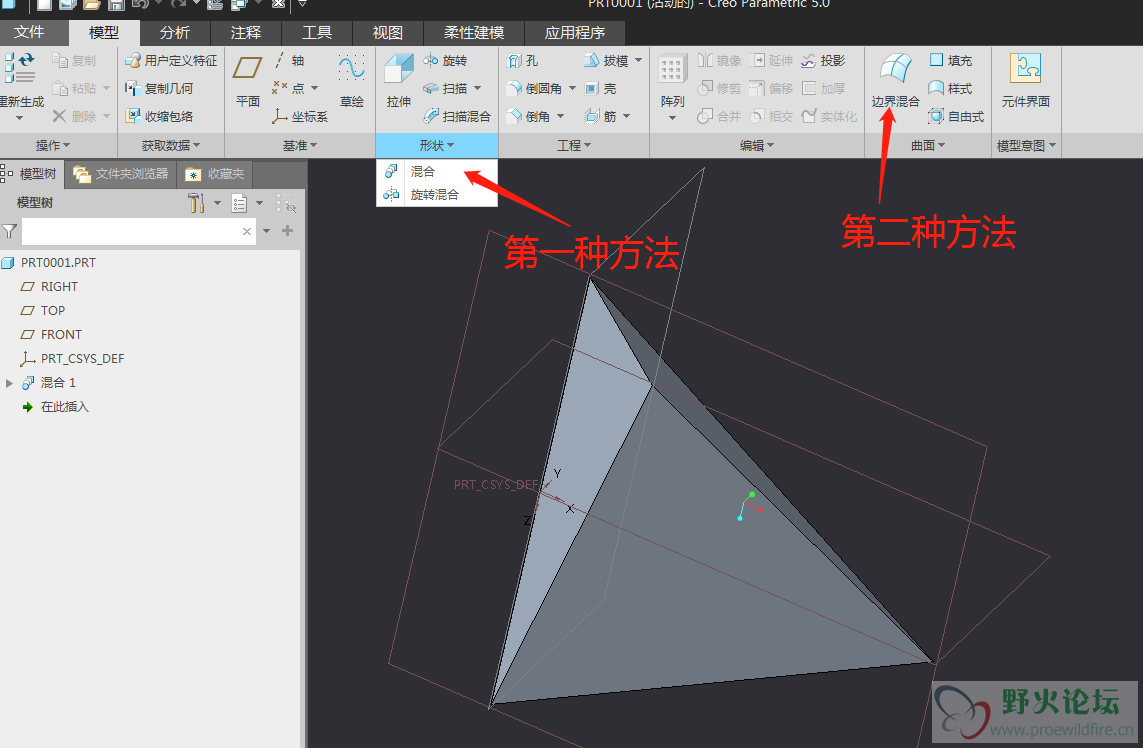Click the 在此插入 insert marker

pos(64,407)
